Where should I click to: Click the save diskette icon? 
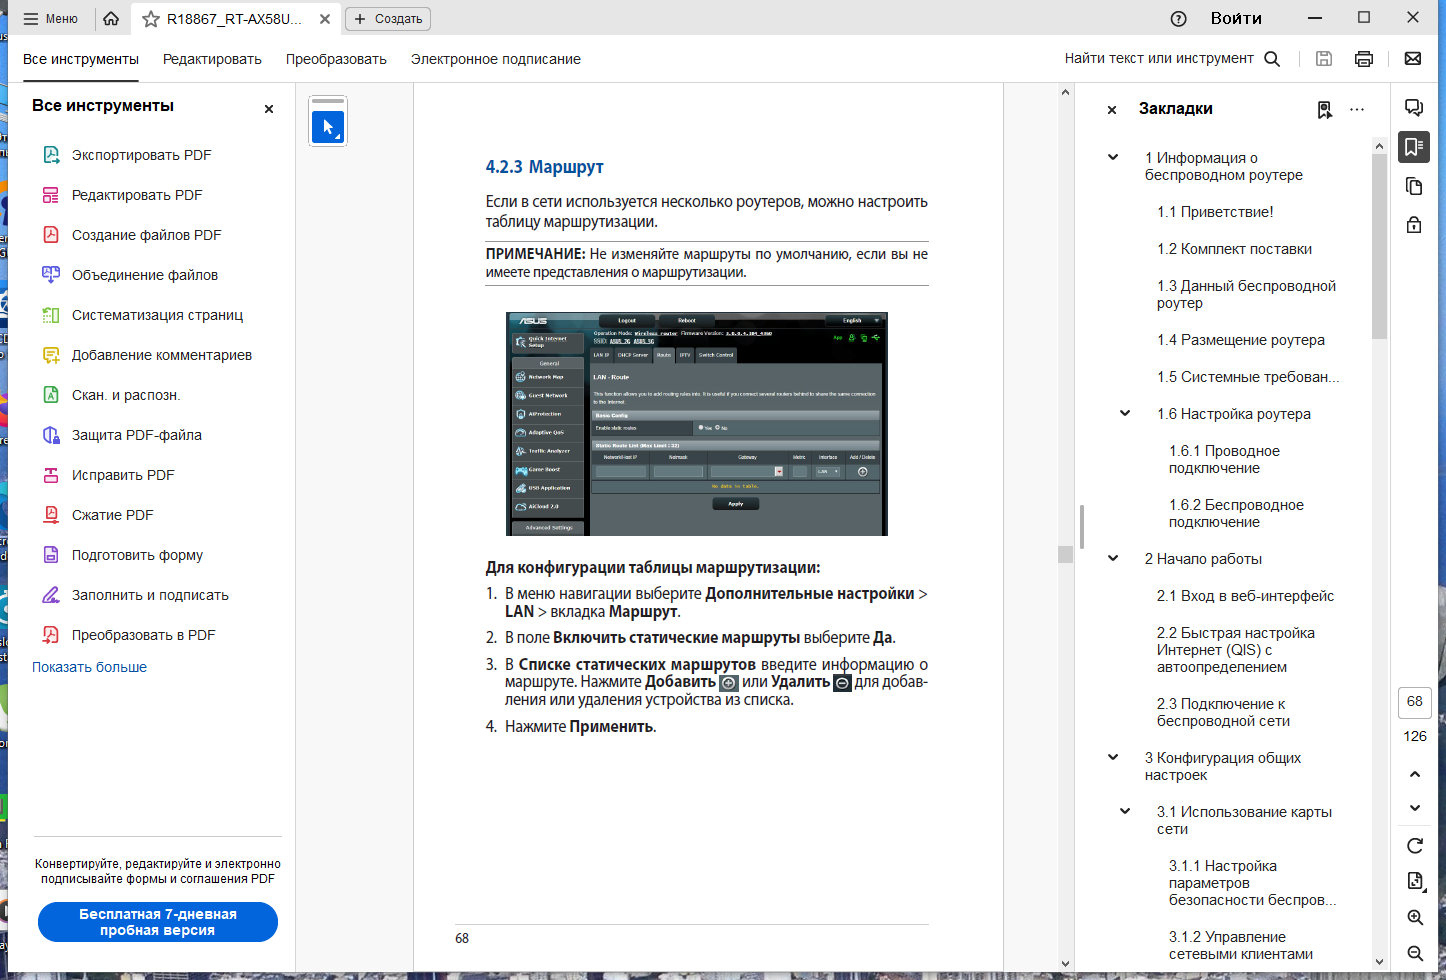coord(1323,58)
